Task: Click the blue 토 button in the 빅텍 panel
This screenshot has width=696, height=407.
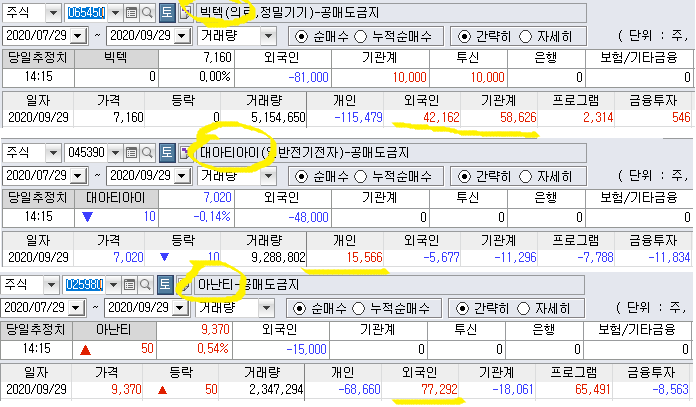Action: click(167, 13)
